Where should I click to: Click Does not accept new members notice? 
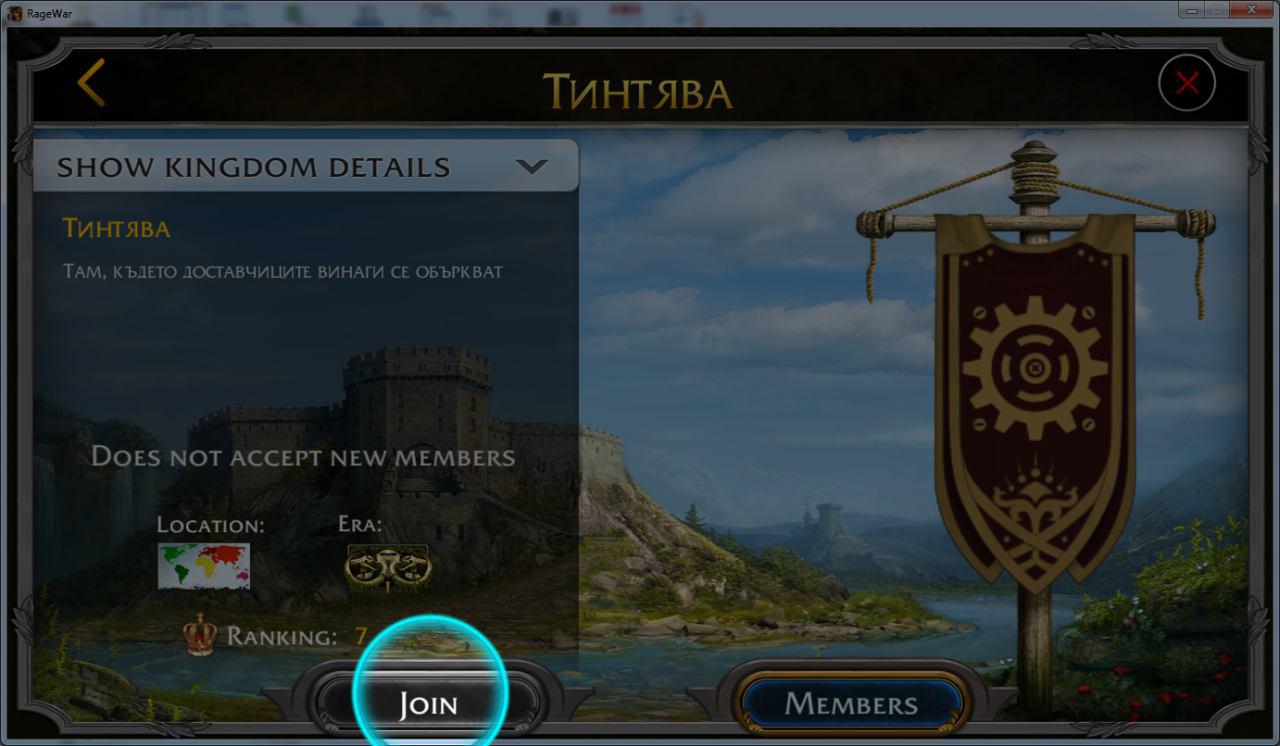303,457
